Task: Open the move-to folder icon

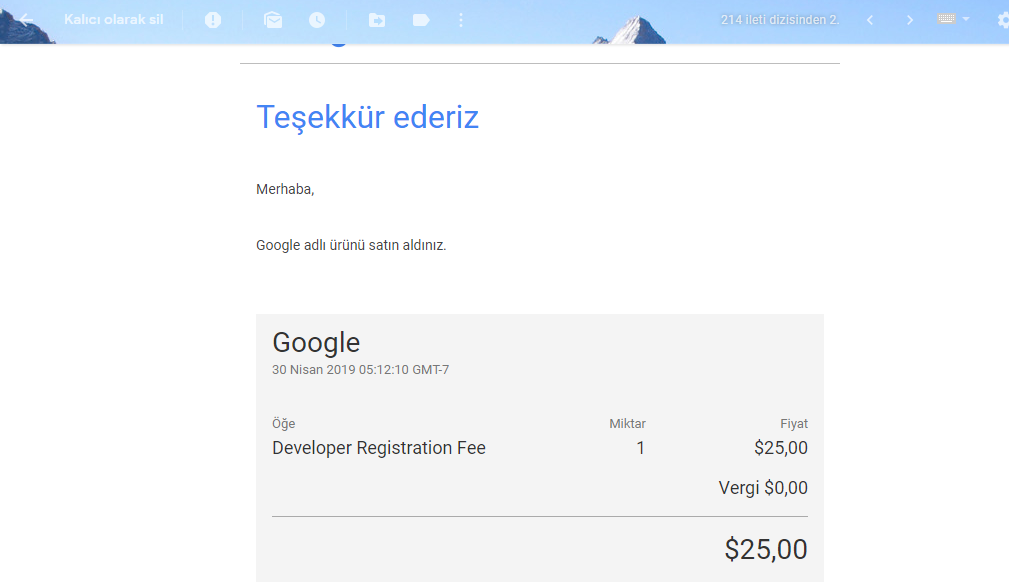Action: pos(377,20)
